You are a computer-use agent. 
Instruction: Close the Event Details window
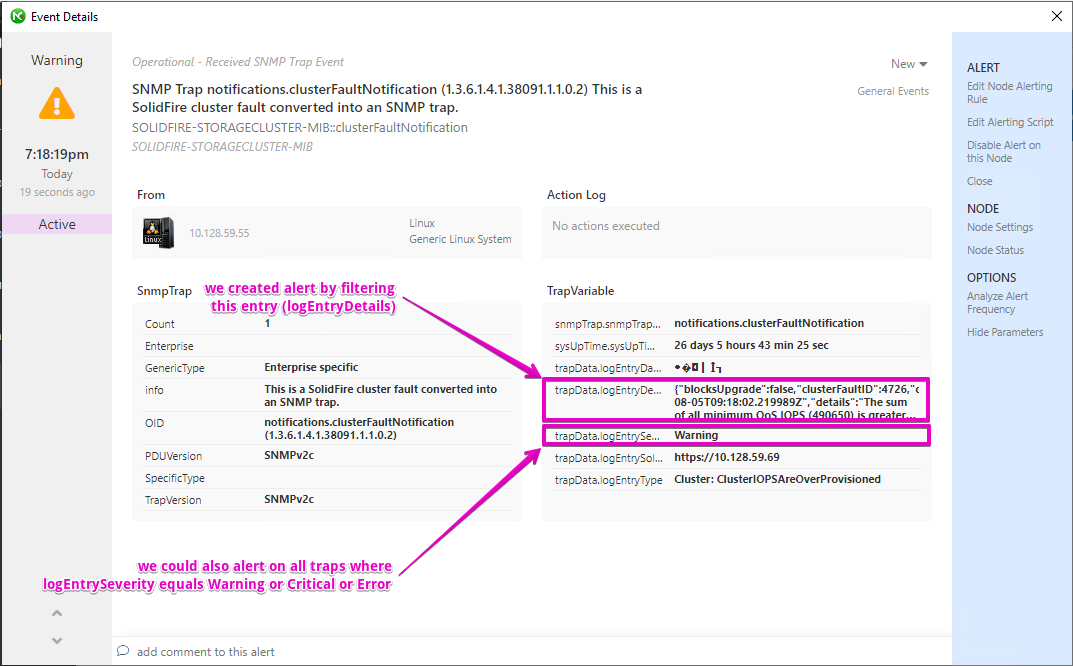click(x=1057, y=16)
